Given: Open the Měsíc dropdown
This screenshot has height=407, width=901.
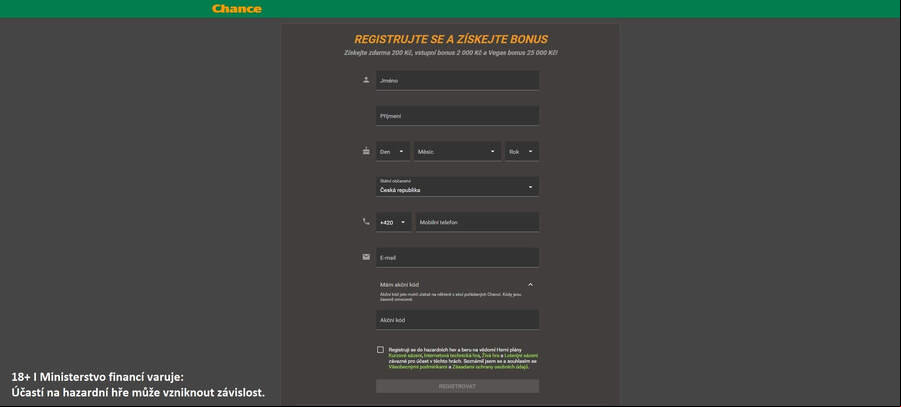Looking at the screenshot, I should click(x=457, y=152).
